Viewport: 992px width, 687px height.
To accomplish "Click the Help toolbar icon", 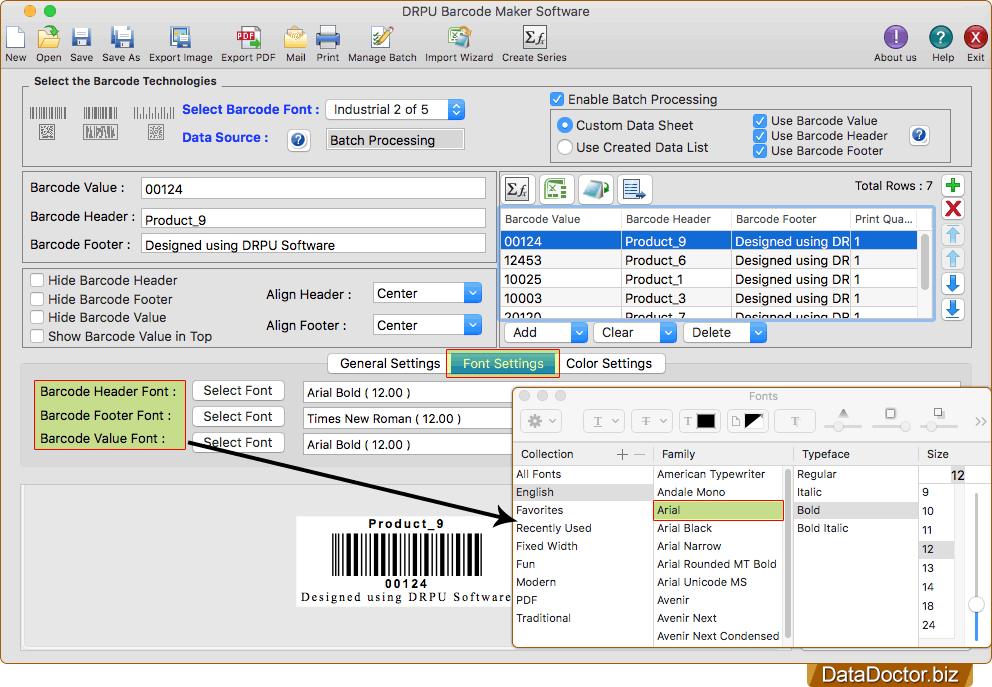I will (x=941, y=38).
